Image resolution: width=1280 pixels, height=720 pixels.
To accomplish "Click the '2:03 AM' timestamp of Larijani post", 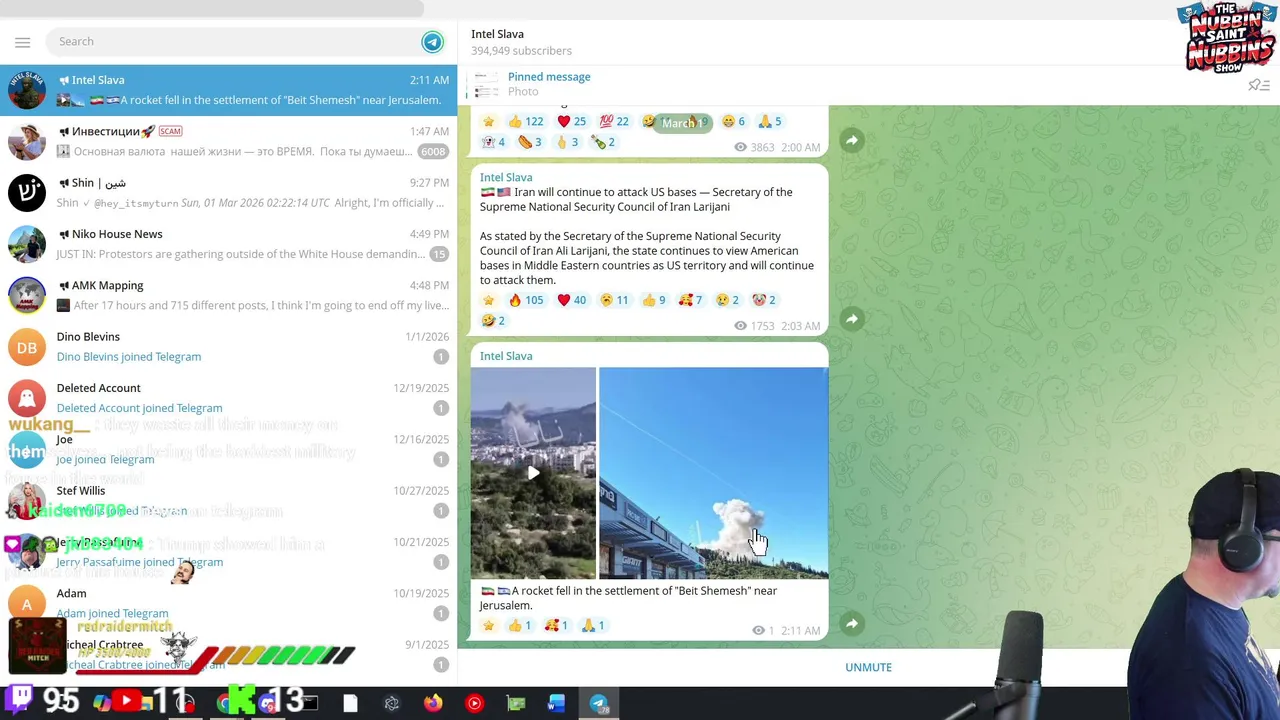I will point(800,326).
